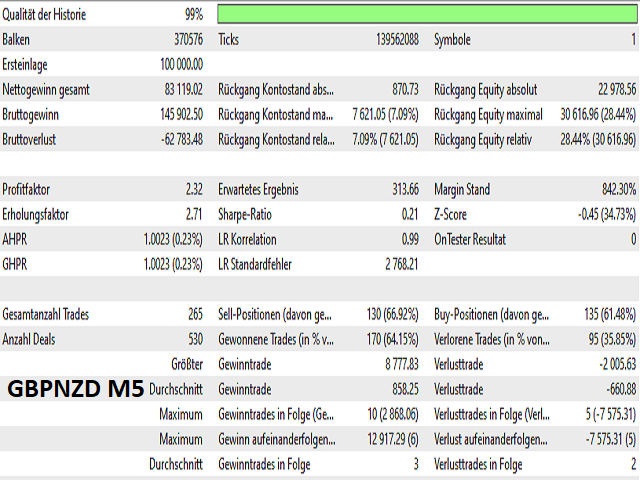The height and width of the screenshot is (480, 640).
Task: Click the GHPR label
Action: pos(15,264)
